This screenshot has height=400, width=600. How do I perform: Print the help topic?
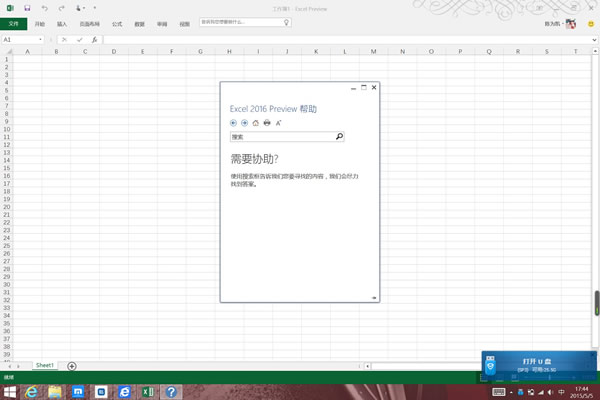(267, 122)
